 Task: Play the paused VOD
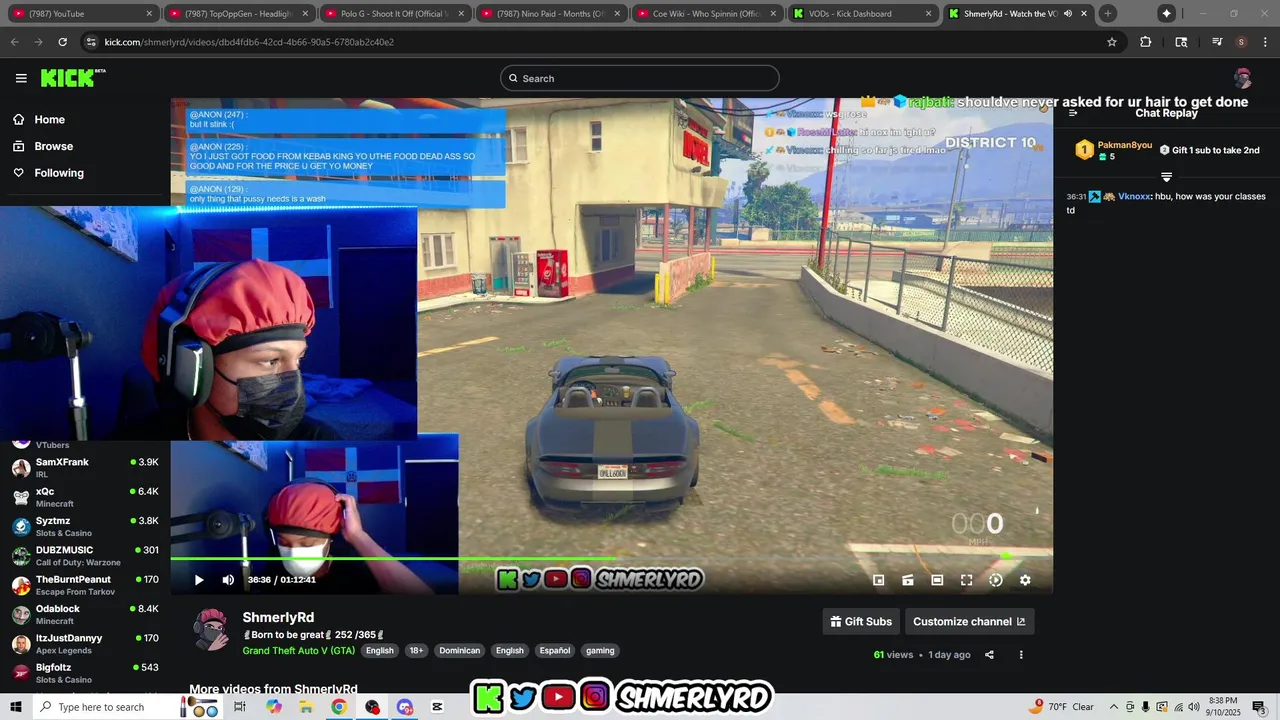199,580
